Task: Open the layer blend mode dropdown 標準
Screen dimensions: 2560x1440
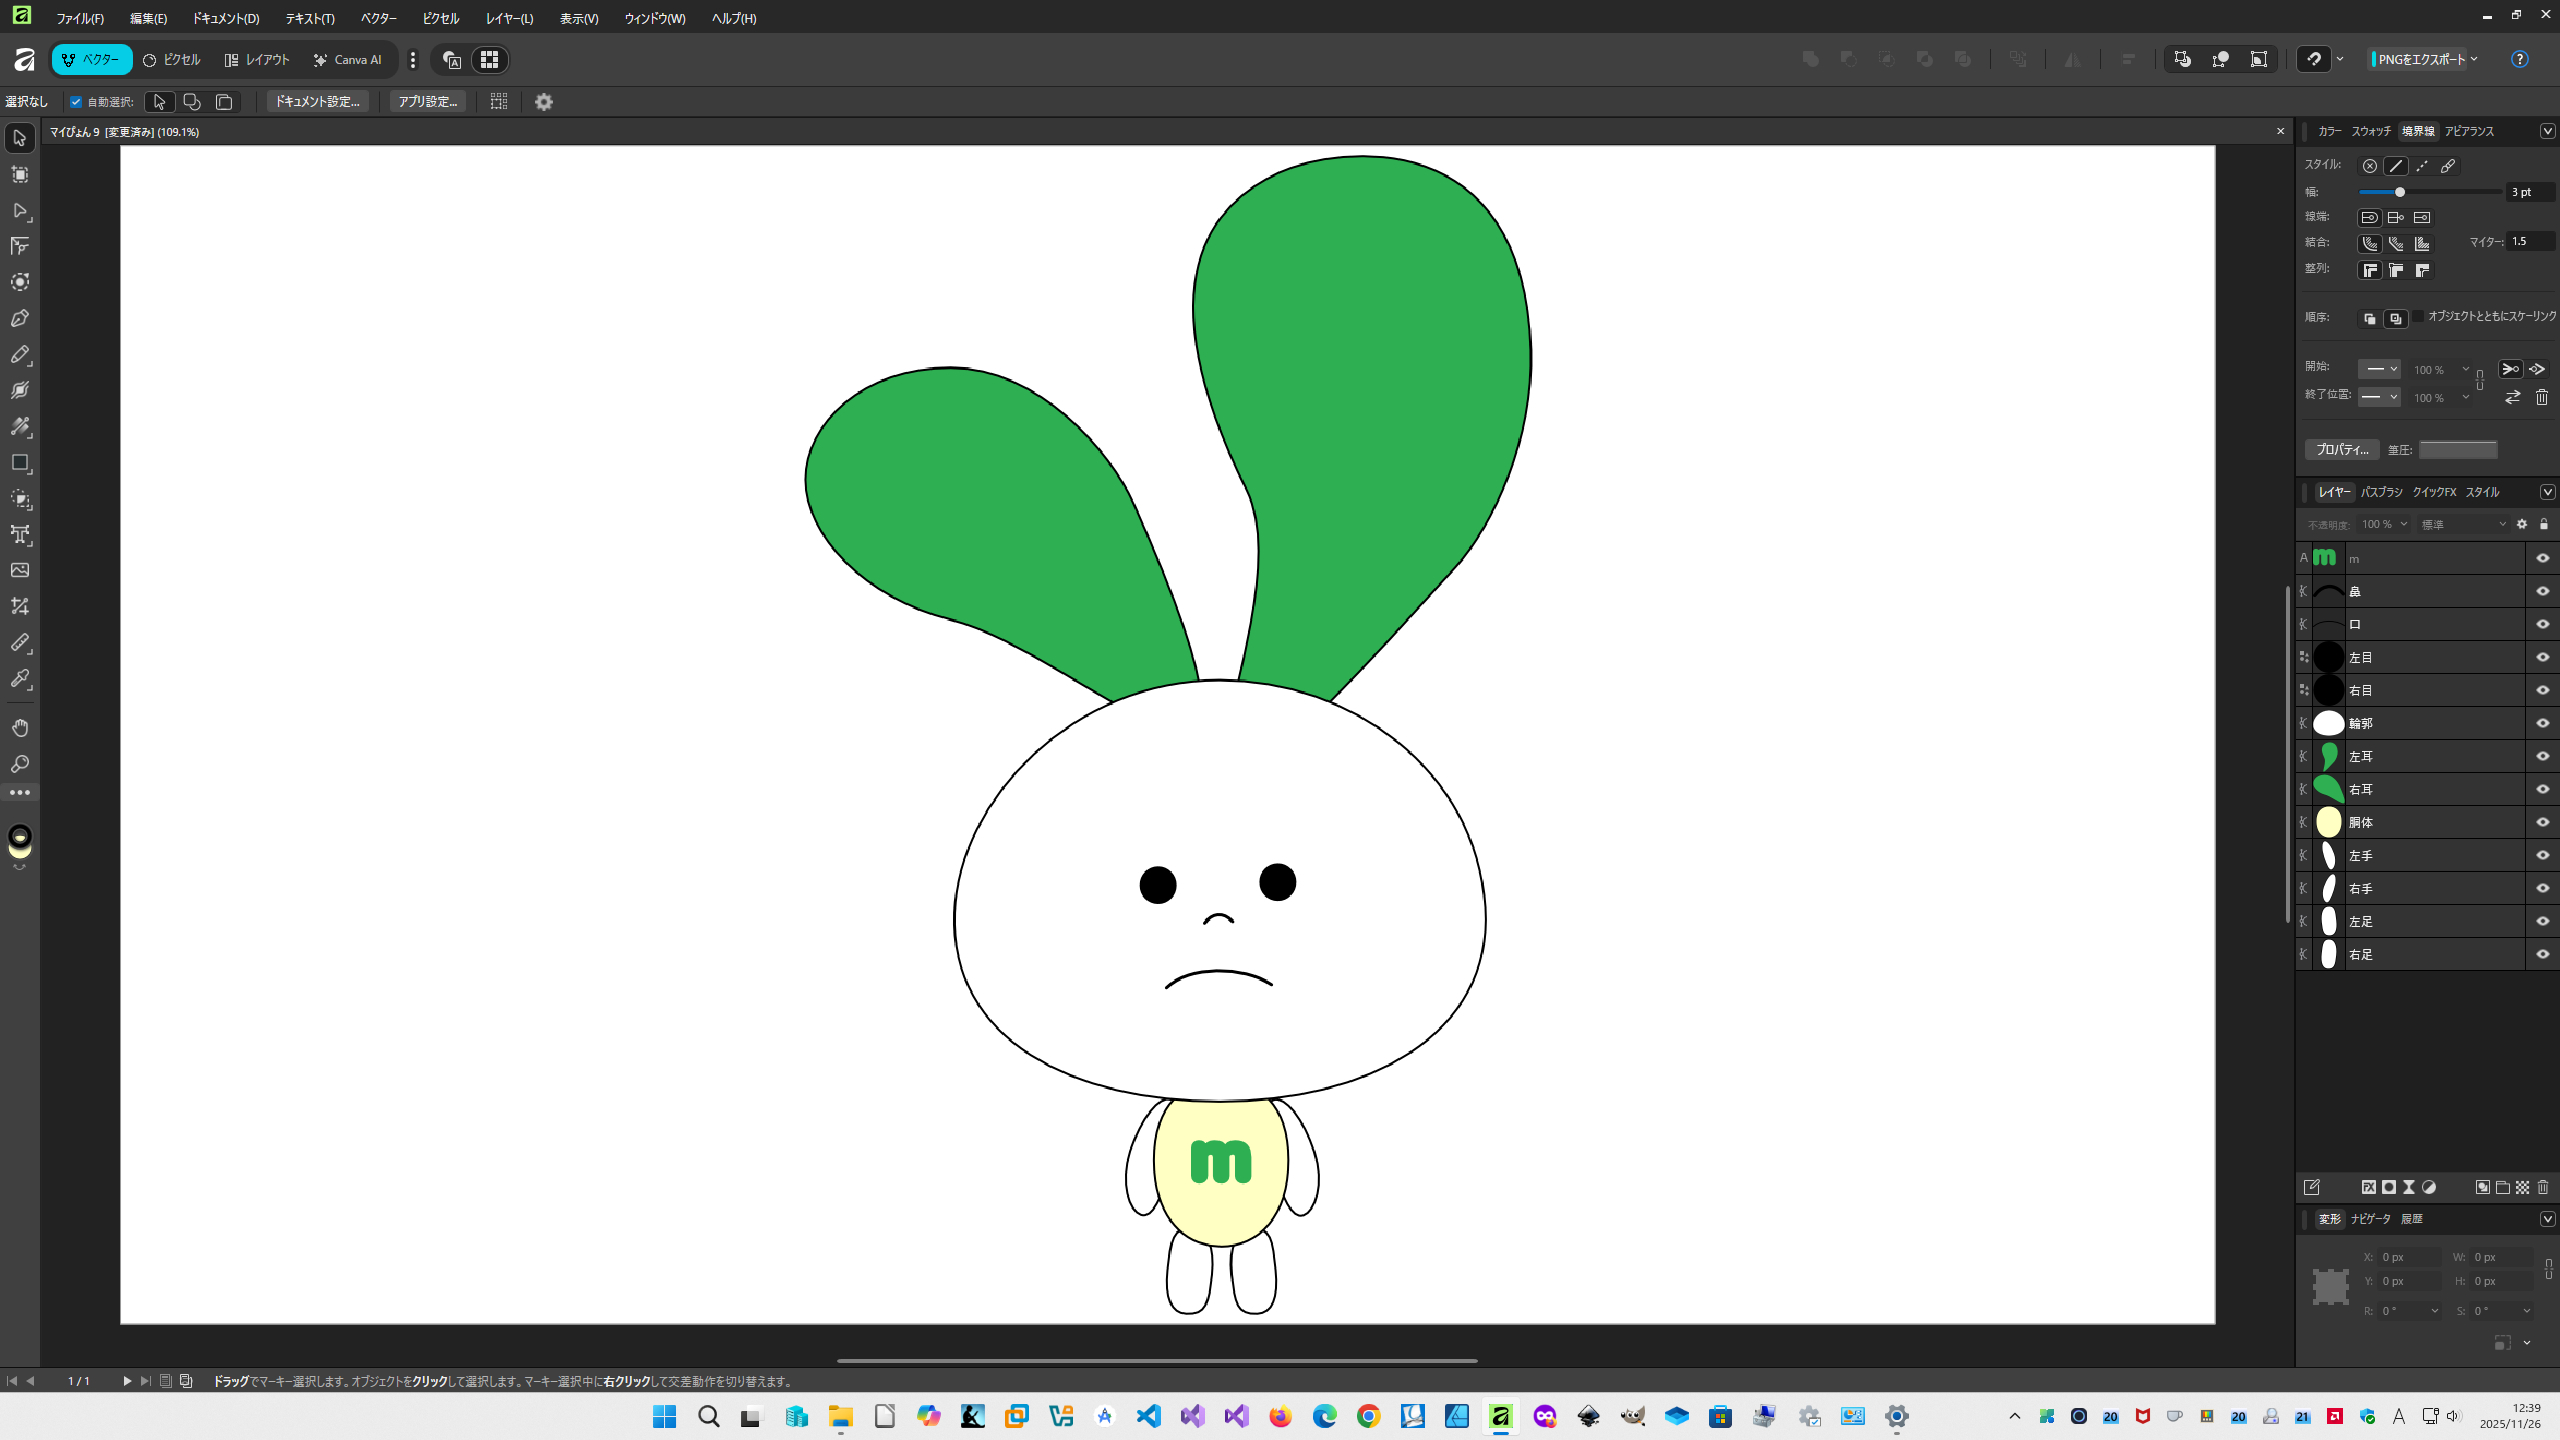Action: click(x=2462, y=524)
